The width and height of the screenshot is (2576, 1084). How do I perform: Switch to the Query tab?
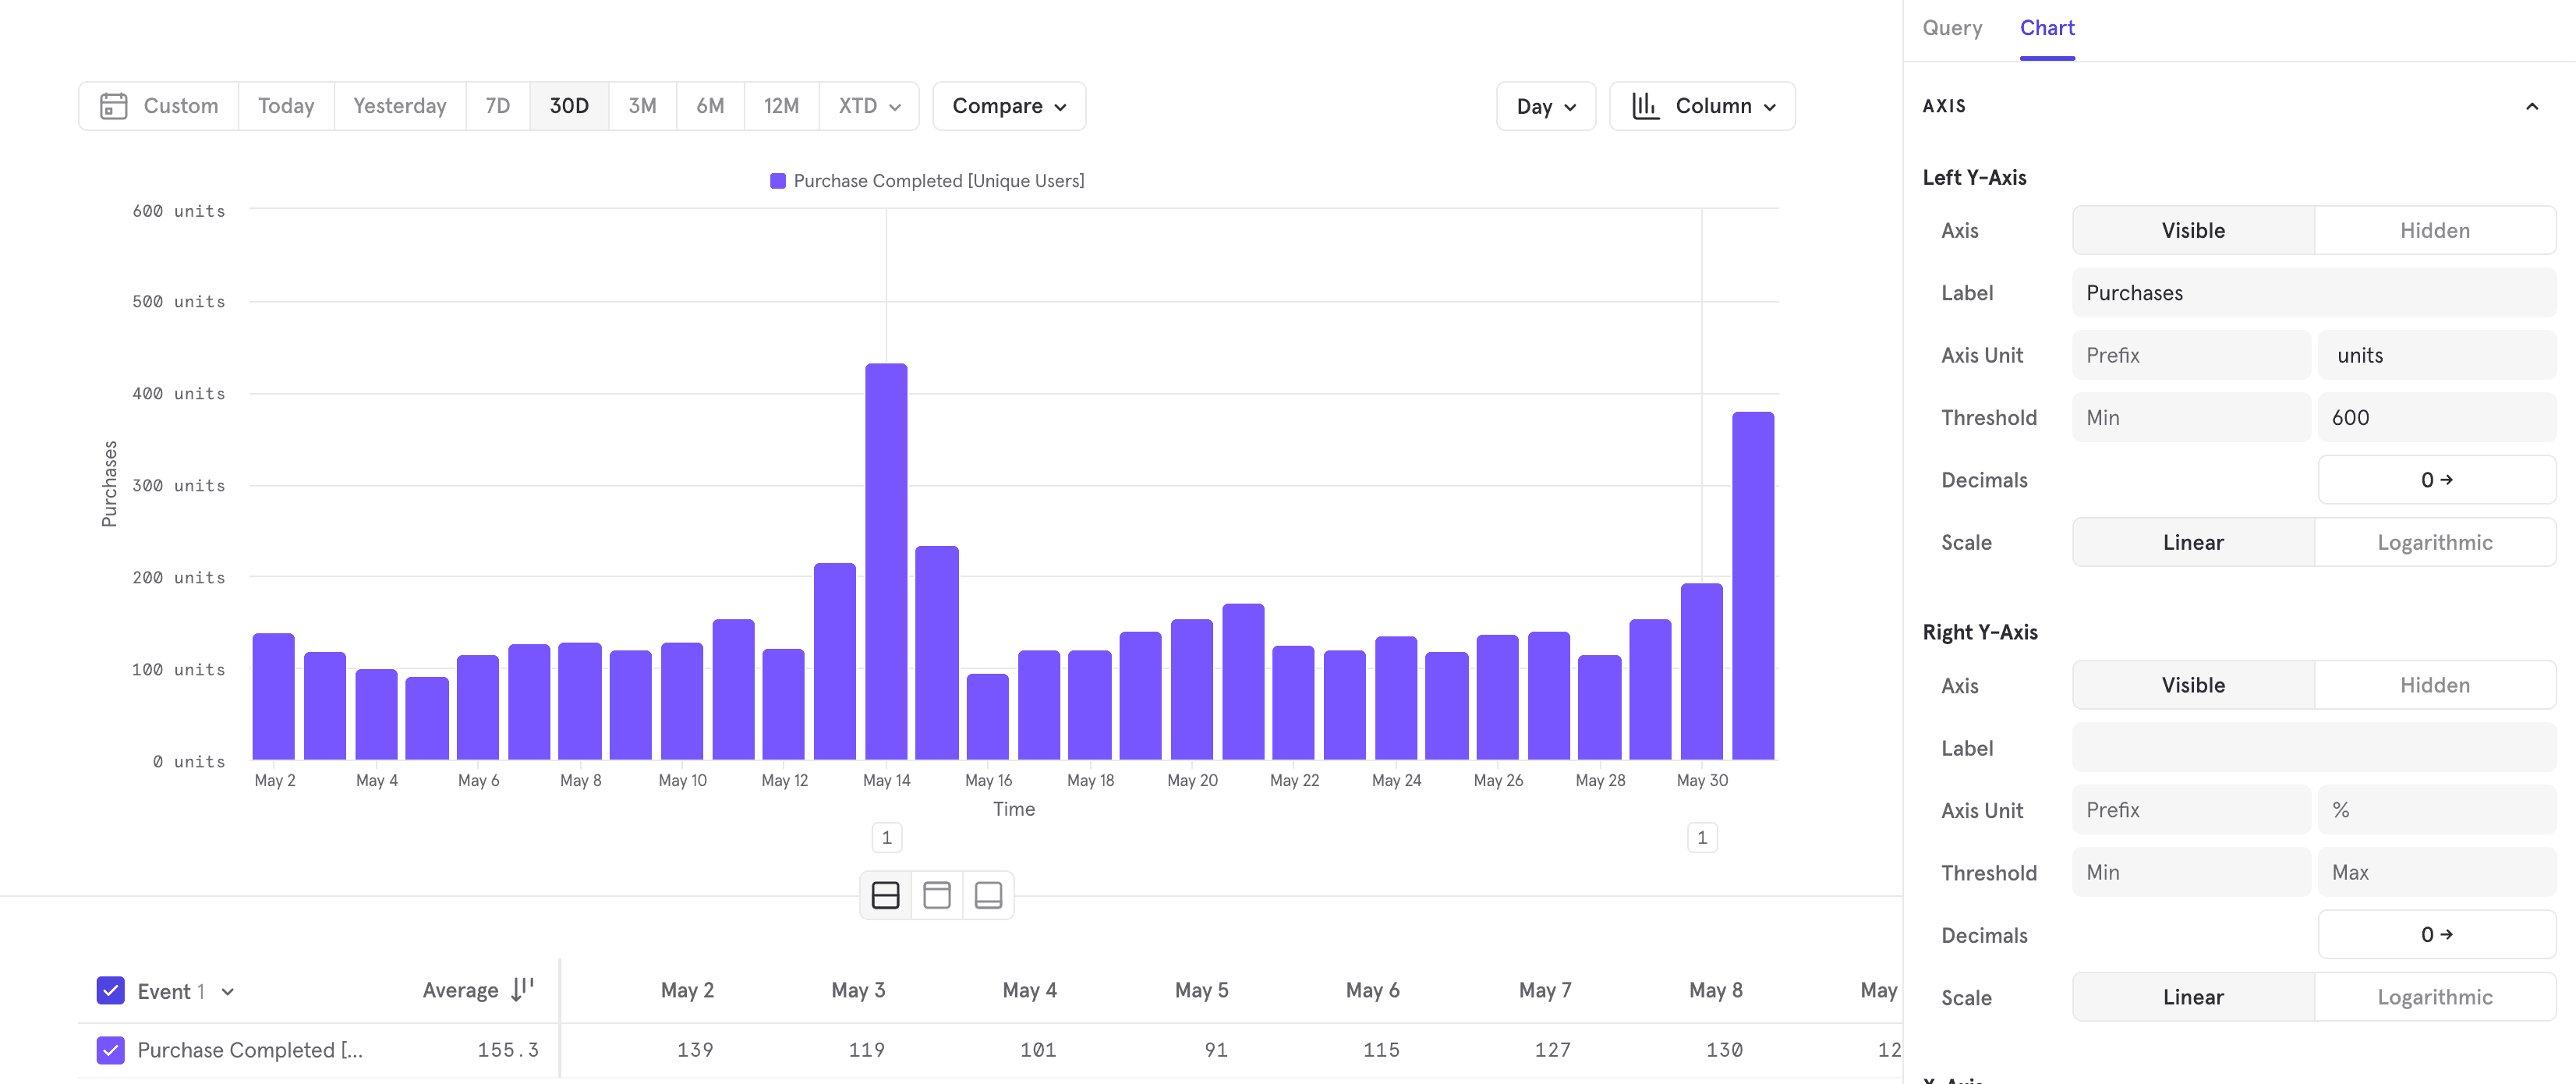1951,28
